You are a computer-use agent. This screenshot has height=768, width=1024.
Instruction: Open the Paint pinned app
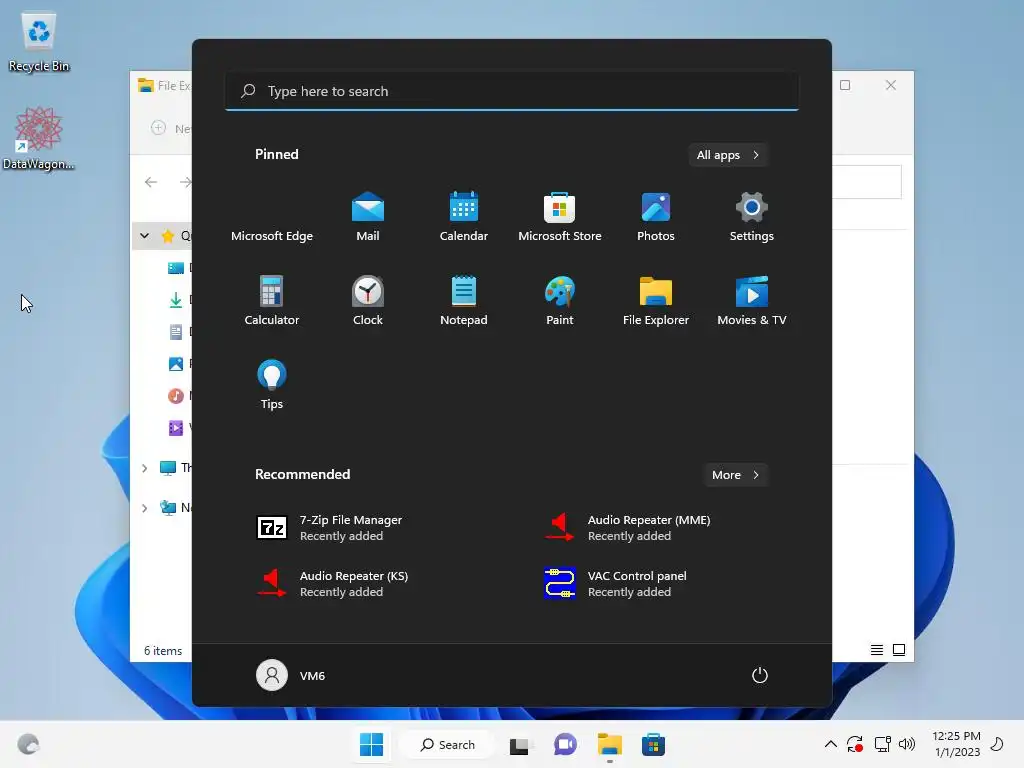[x=560, y=300]
